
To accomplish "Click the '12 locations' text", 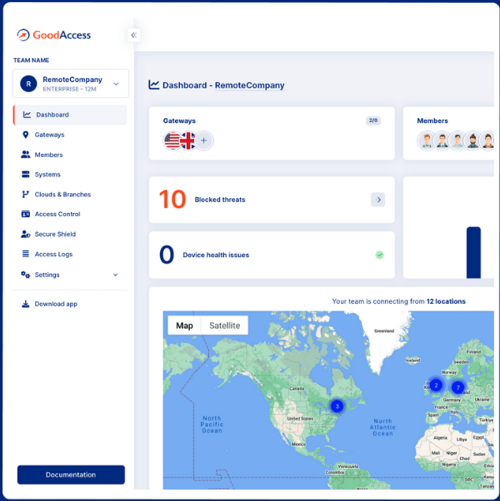I will (446, 301).
